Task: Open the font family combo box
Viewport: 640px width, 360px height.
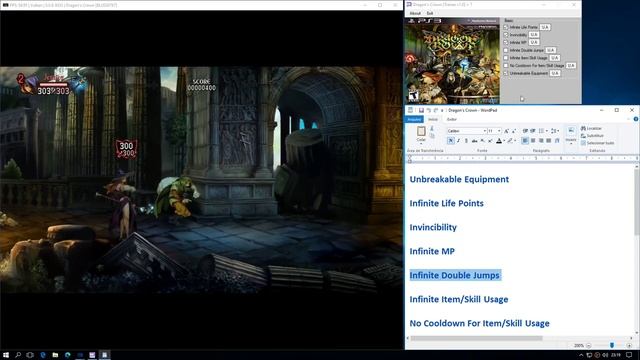Action: coord(467,131)
